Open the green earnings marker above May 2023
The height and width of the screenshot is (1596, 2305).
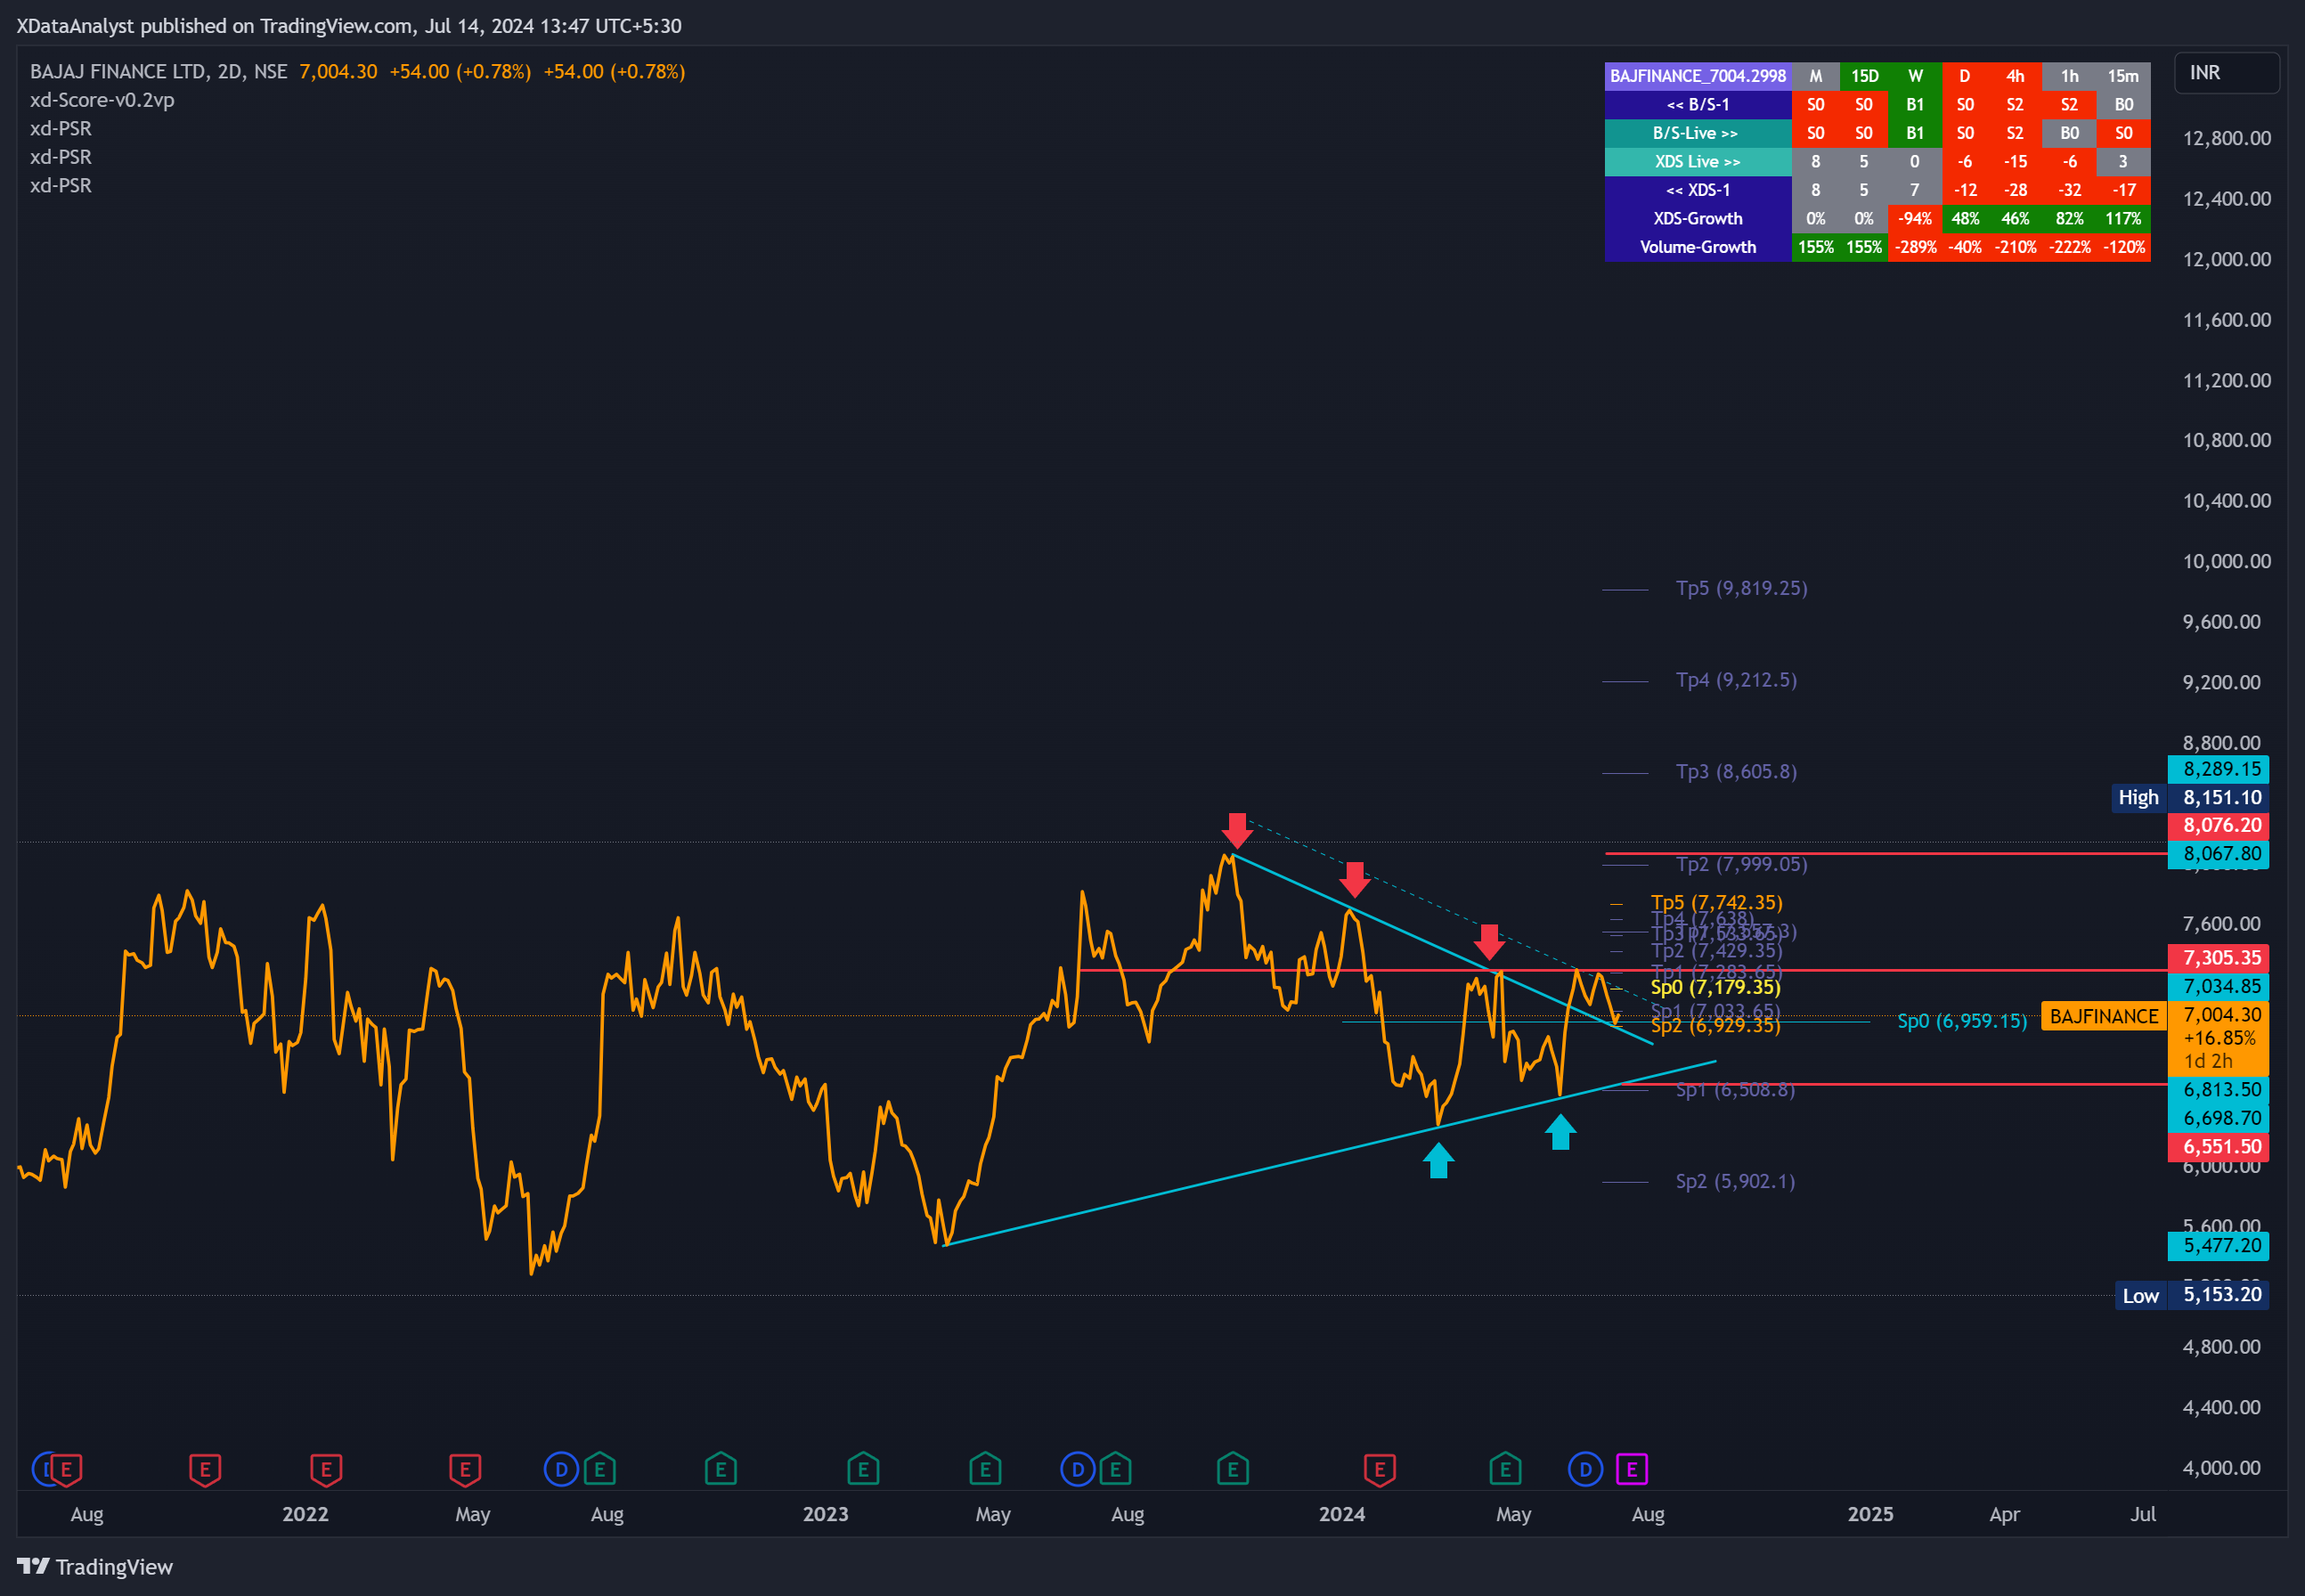point(985,1469)
